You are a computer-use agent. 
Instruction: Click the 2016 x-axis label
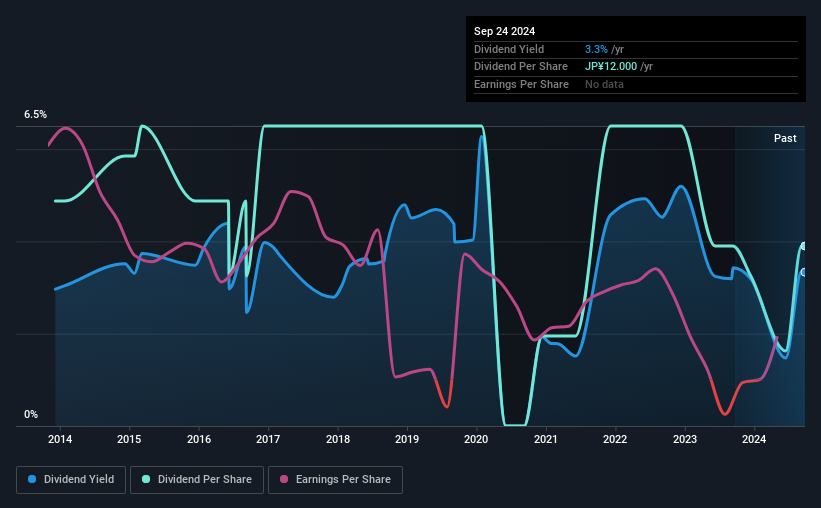tap(199, 439)
